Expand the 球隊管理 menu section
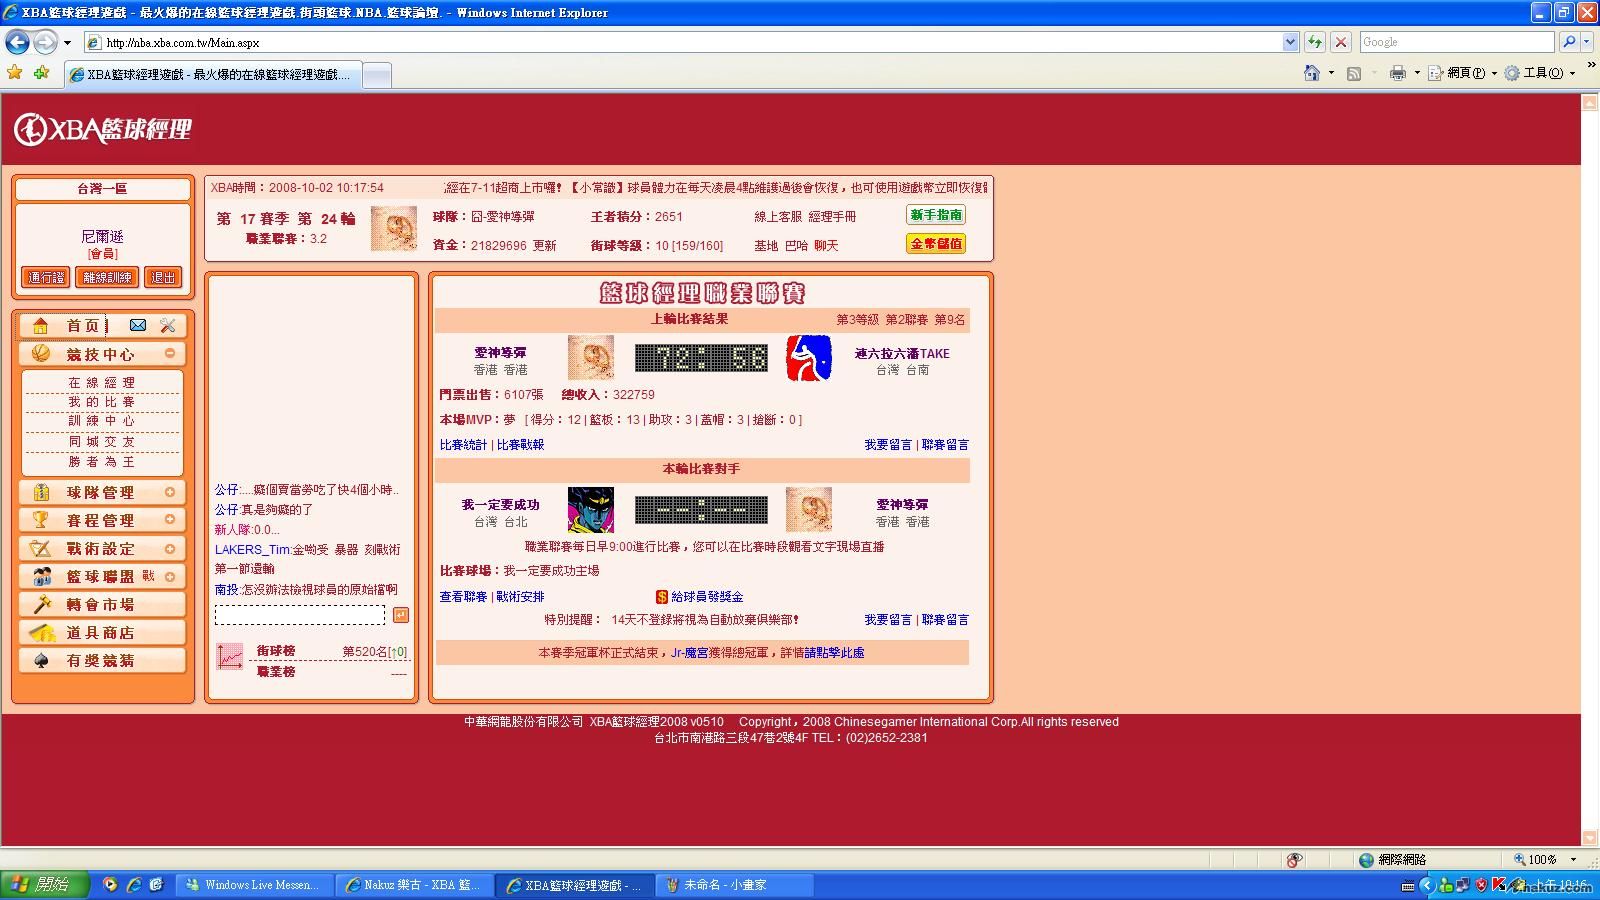The height and width of the screenshot is (900, 1600). tap(170, 492)
